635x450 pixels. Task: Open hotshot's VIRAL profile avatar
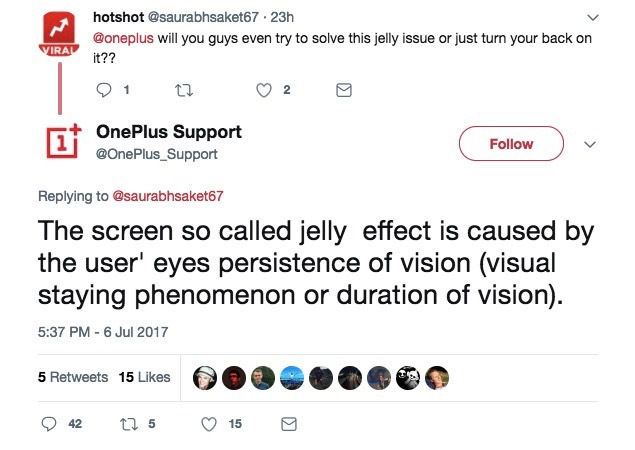(x=59, y=34)
